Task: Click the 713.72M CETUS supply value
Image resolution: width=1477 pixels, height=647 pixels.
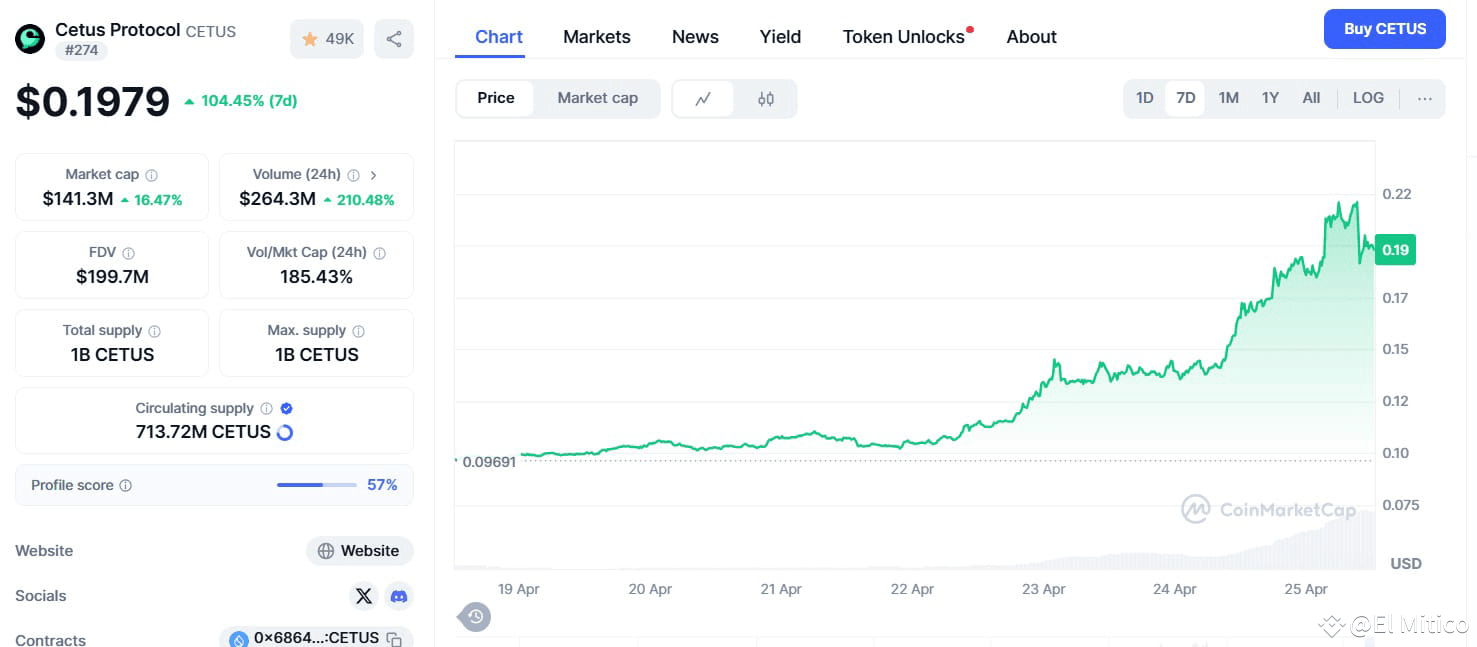Action: pos(203,432)
